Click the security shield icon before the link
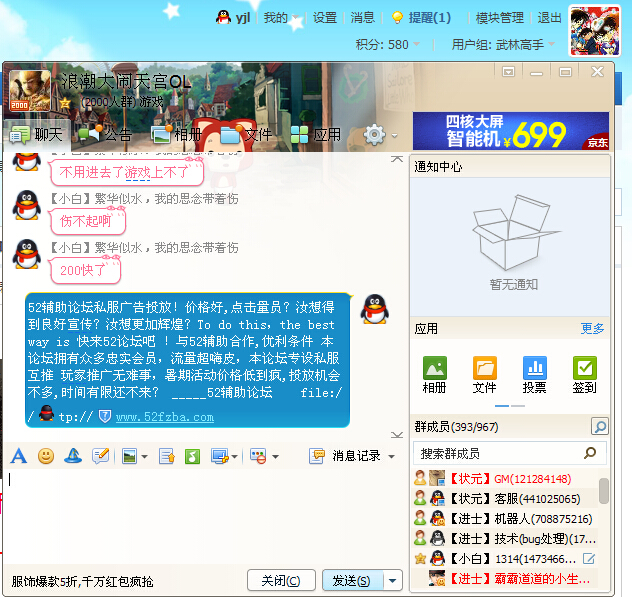Image resolution: width=632 pixels, height=597 pixels. pos(105,416)
